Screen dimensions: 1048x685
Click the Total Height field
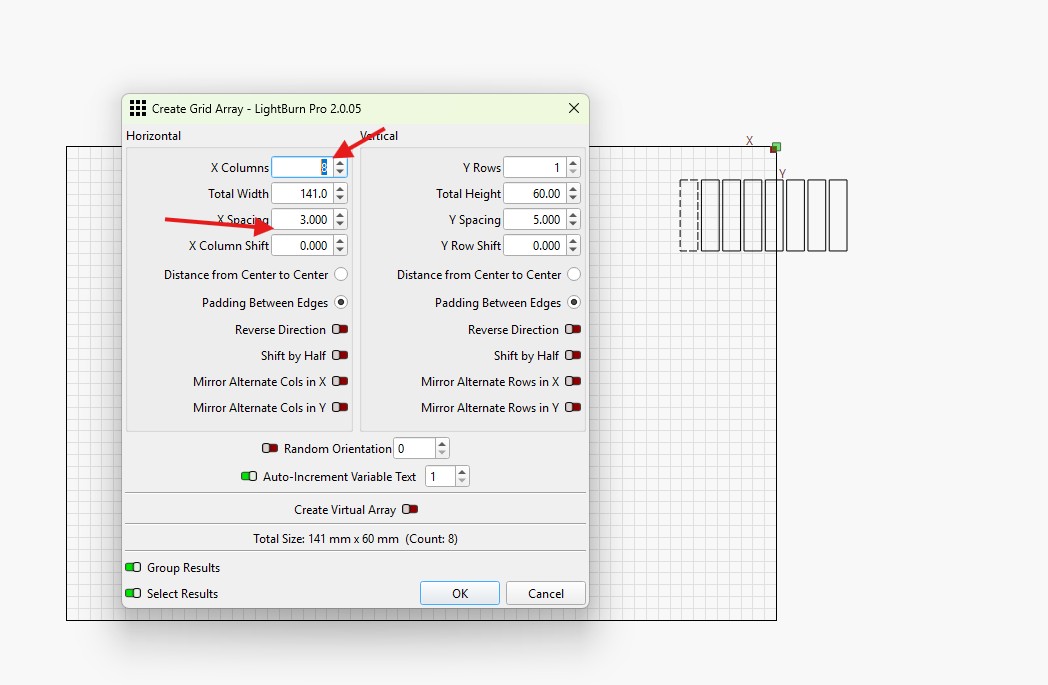(535, 193)
